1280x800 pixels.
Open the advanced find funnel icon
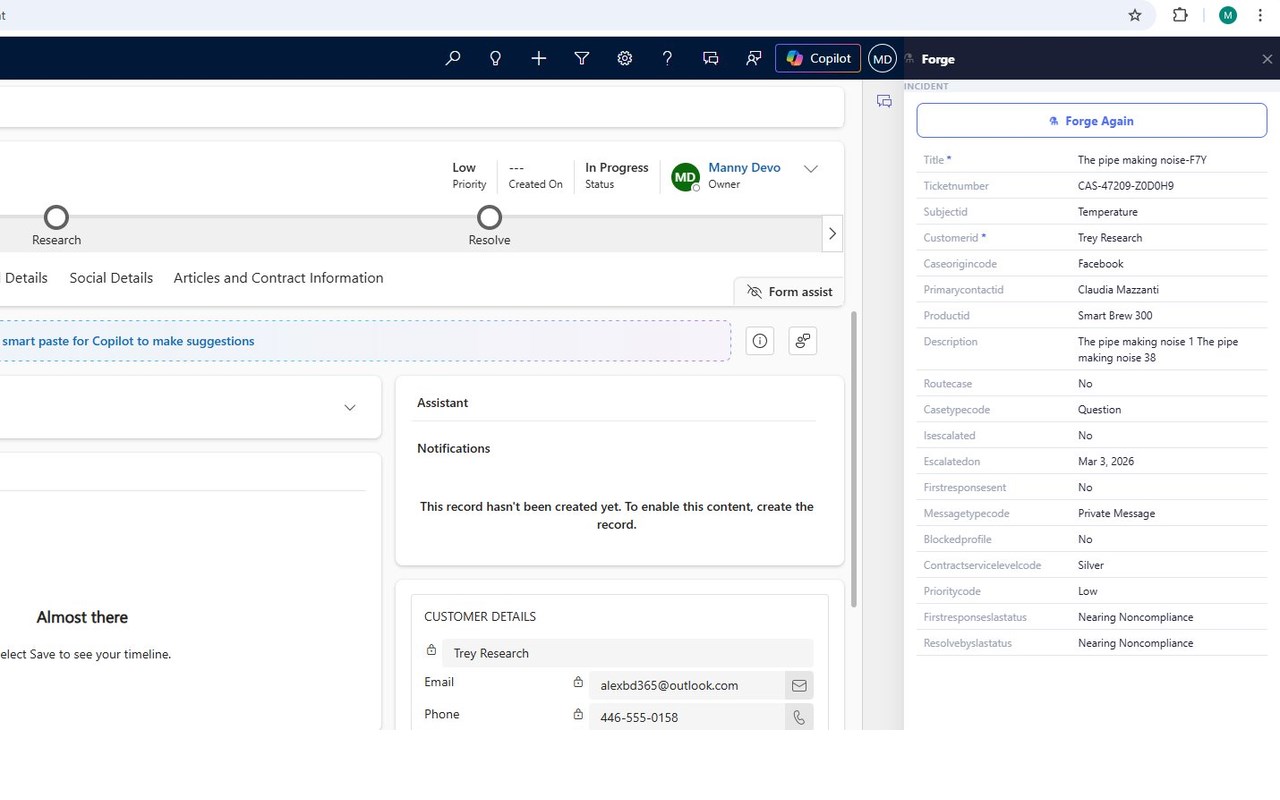pos(582,59)
